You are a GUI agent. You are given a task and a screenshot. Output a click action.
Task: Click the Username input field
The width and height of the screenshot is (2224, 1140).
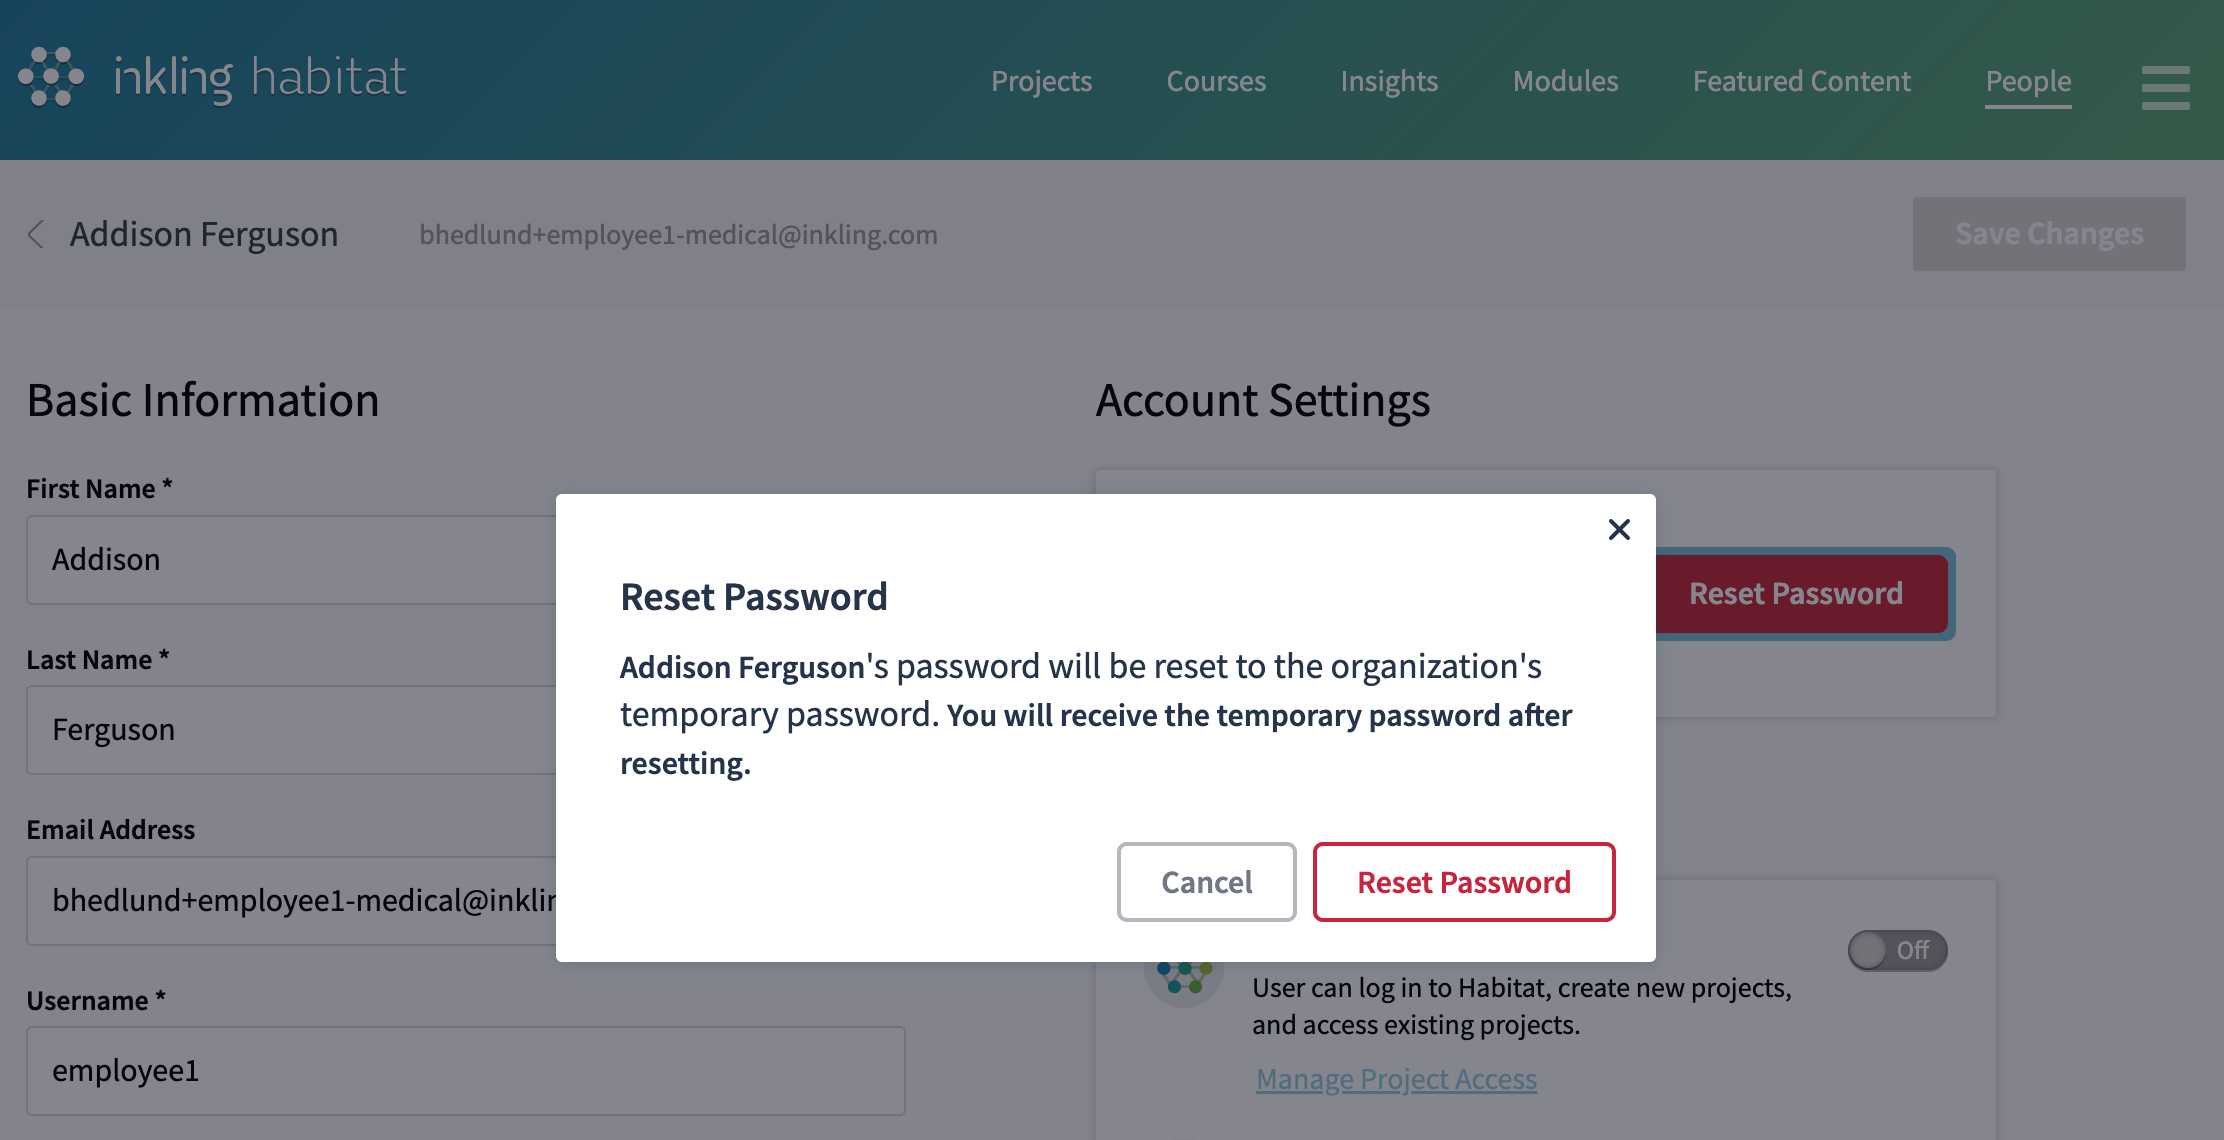465,1070
